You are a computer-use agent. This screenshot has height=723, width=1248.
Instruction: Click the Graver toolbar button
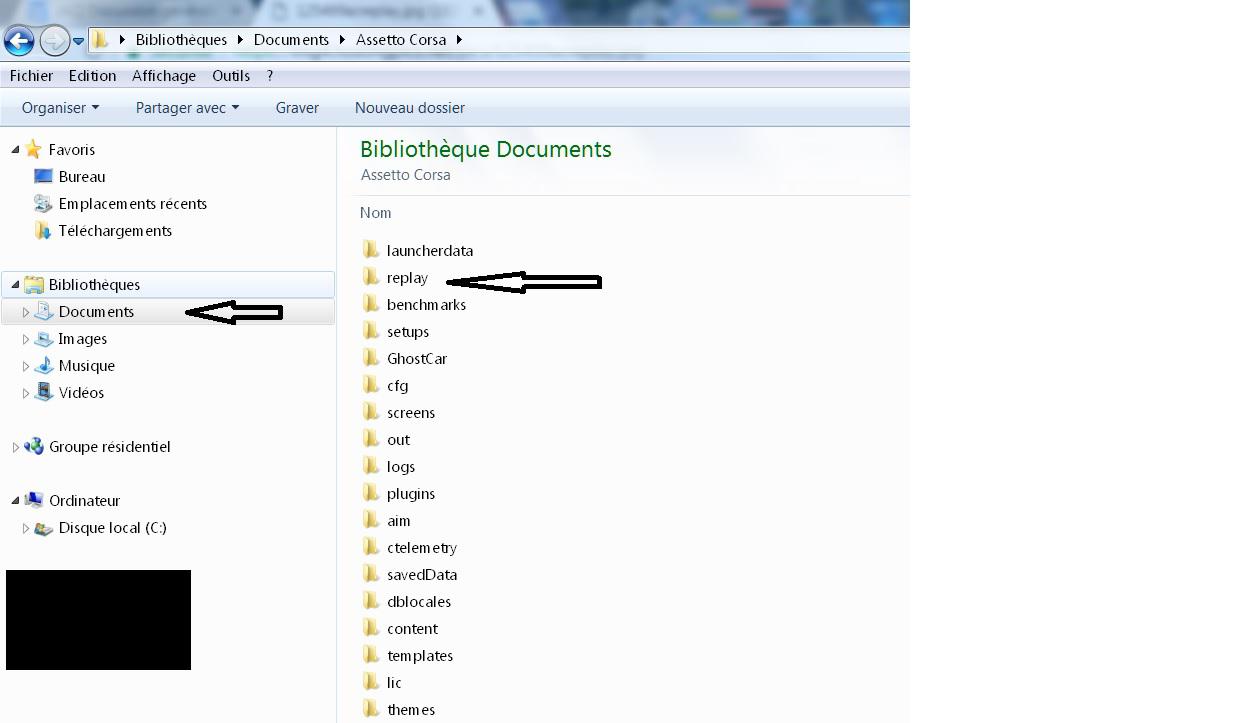[x=297, y=108]
